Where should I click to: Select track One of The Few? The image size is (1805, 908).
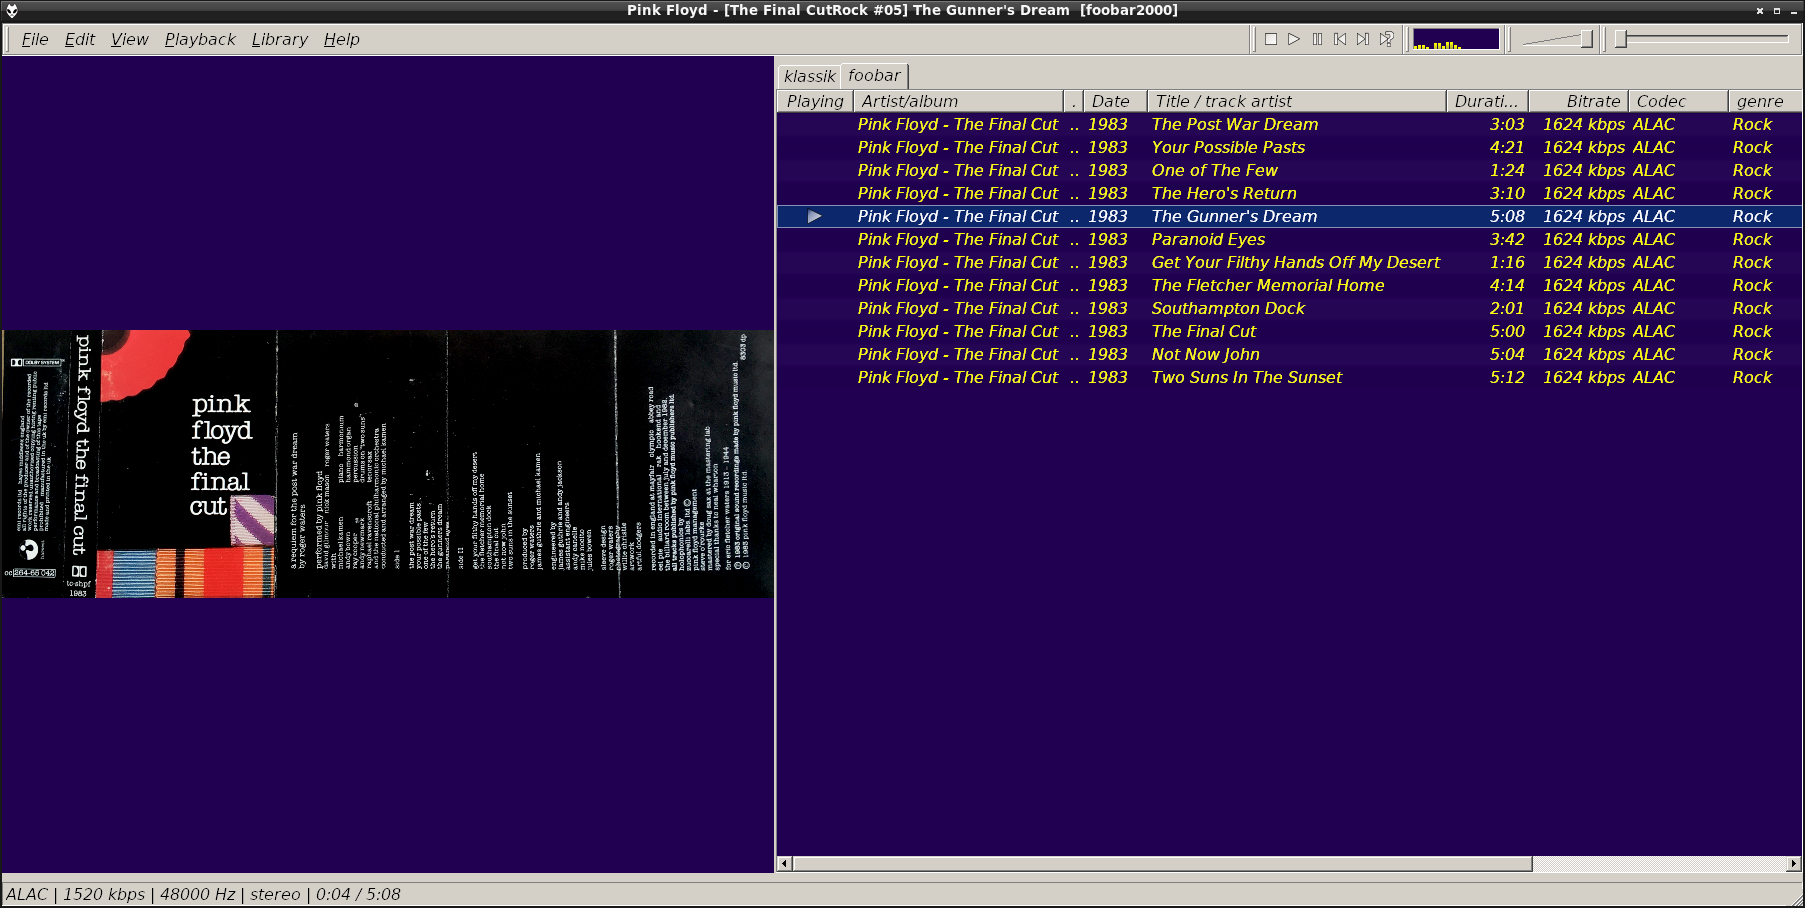pos(1289,170)
